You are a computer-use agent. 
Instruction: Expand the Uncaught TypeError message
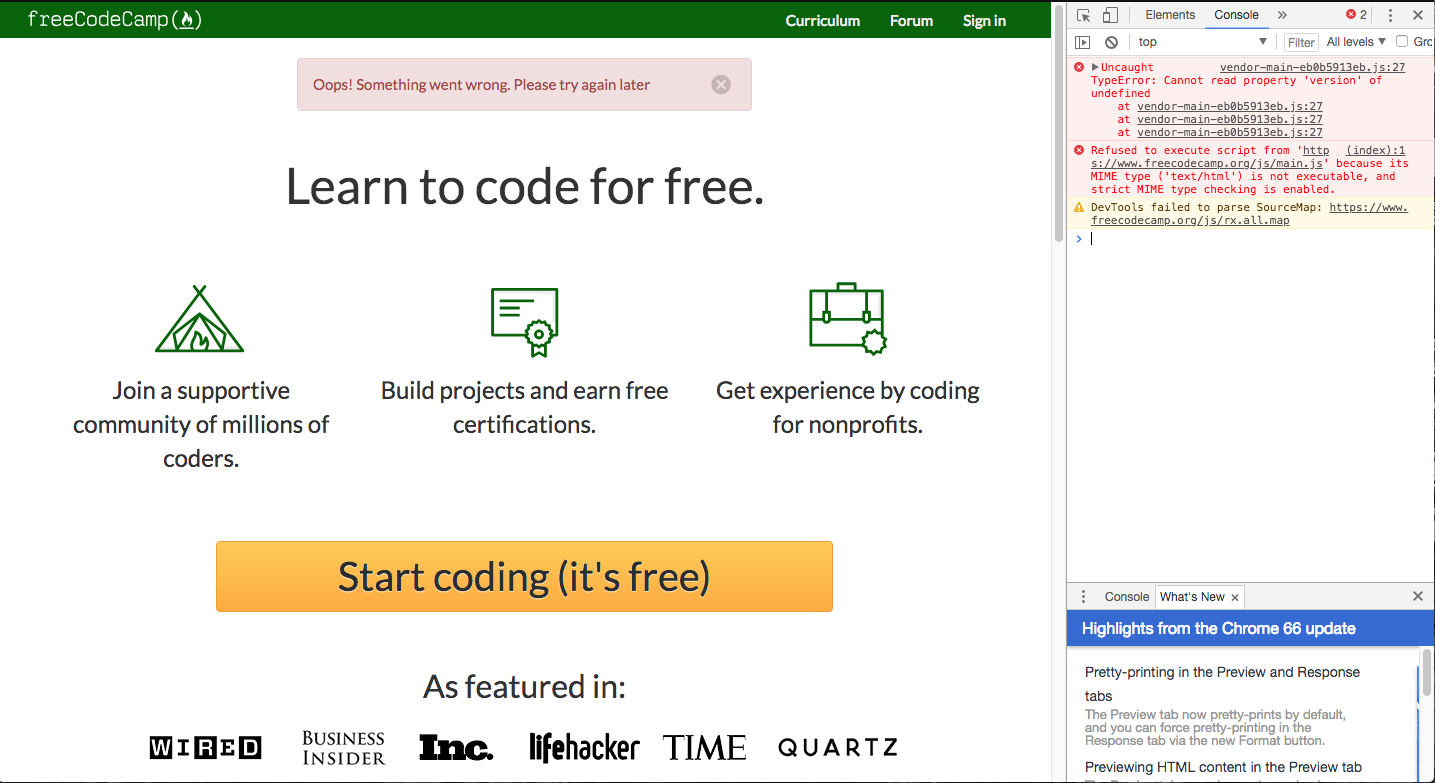point(1093,66)
